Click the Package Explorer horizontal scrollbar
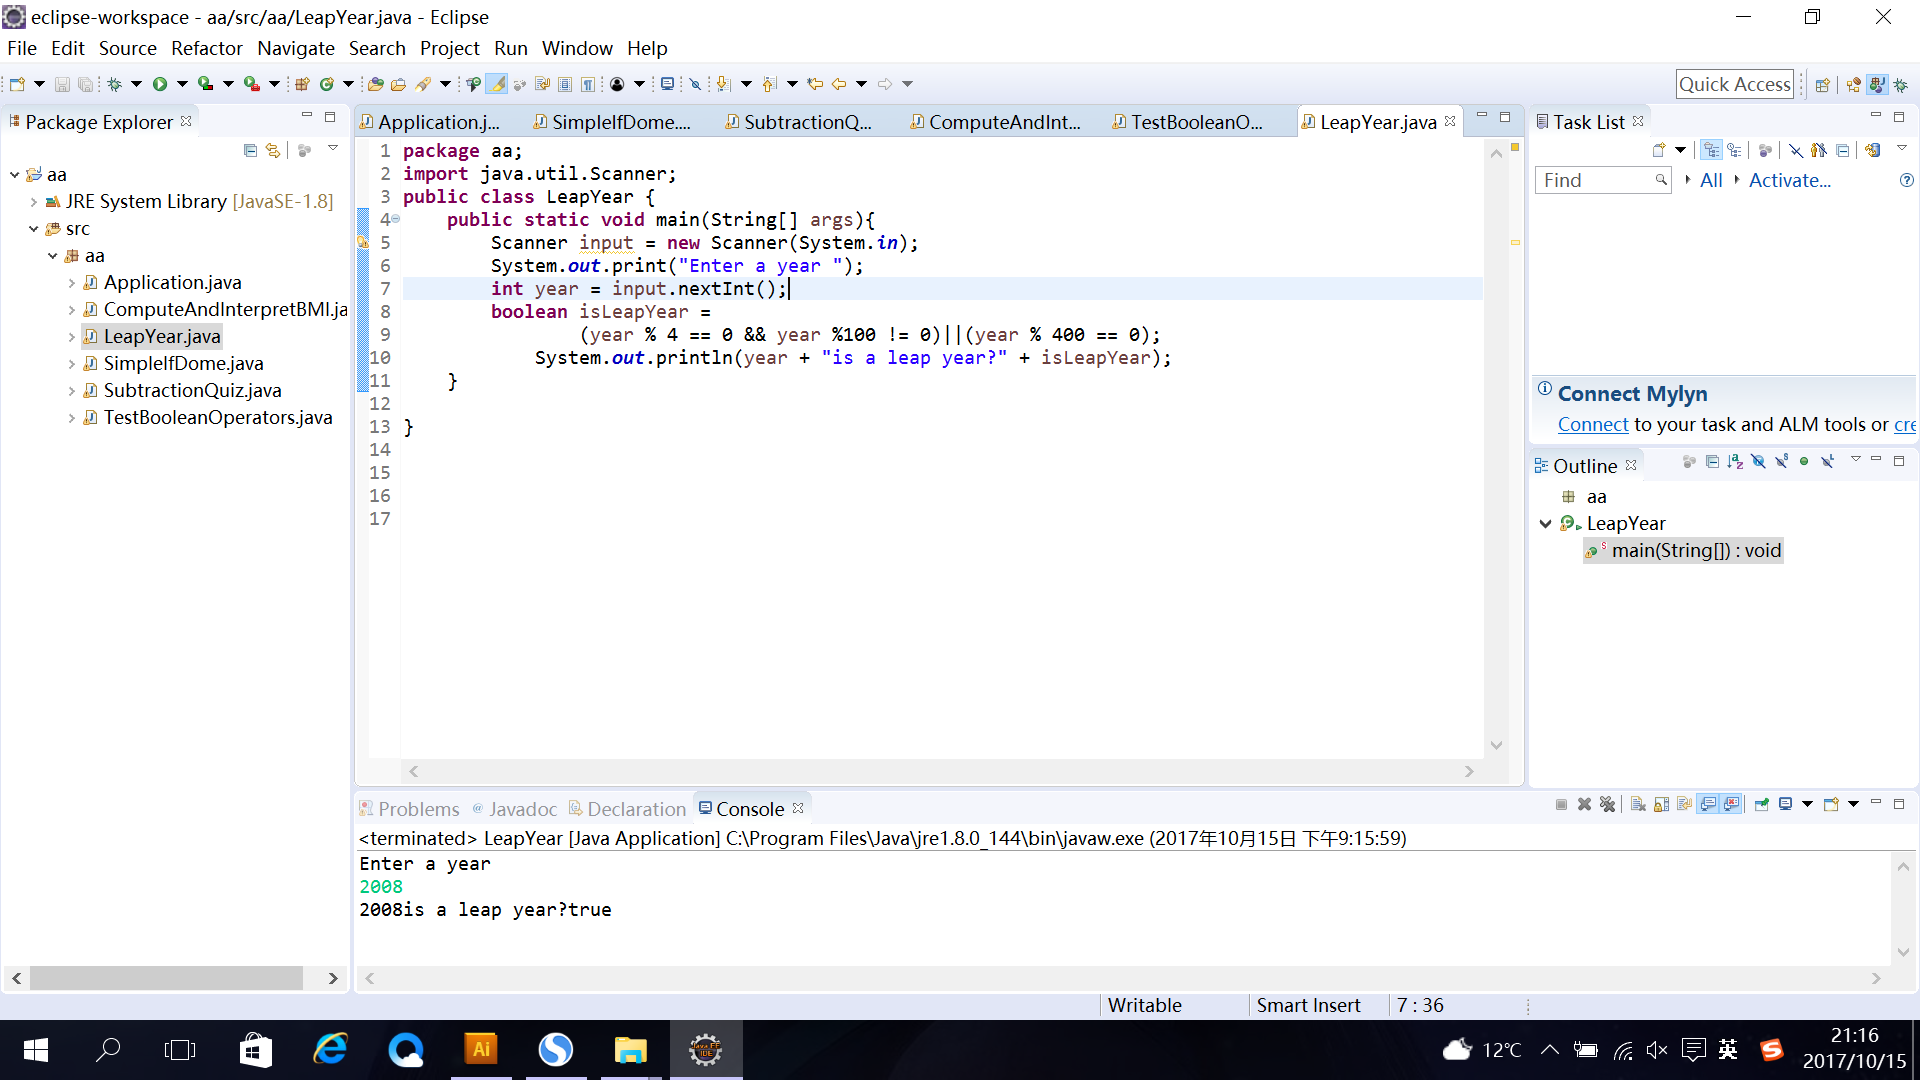The width and height of the screenshot is (1920, 1080). pyautogui.click(x=166, y=978)
